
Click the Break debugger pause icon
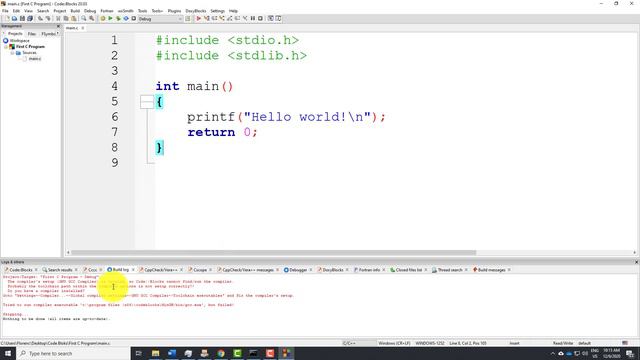coord(253,18)
